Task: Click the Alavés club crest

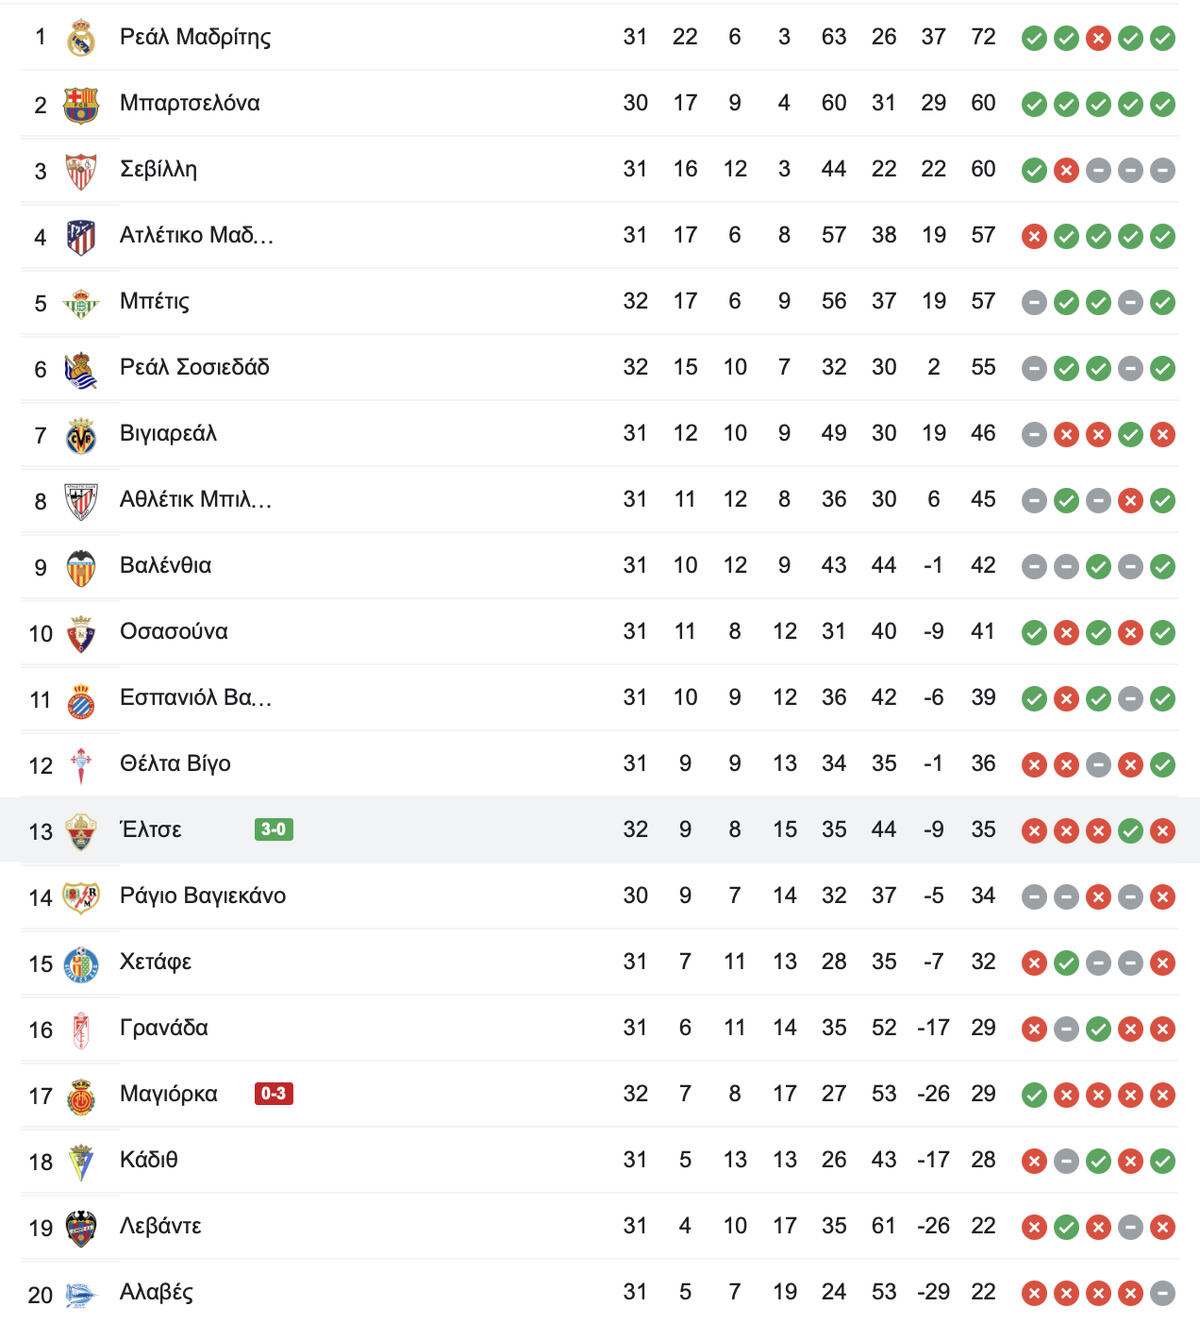Action: 81,1294
